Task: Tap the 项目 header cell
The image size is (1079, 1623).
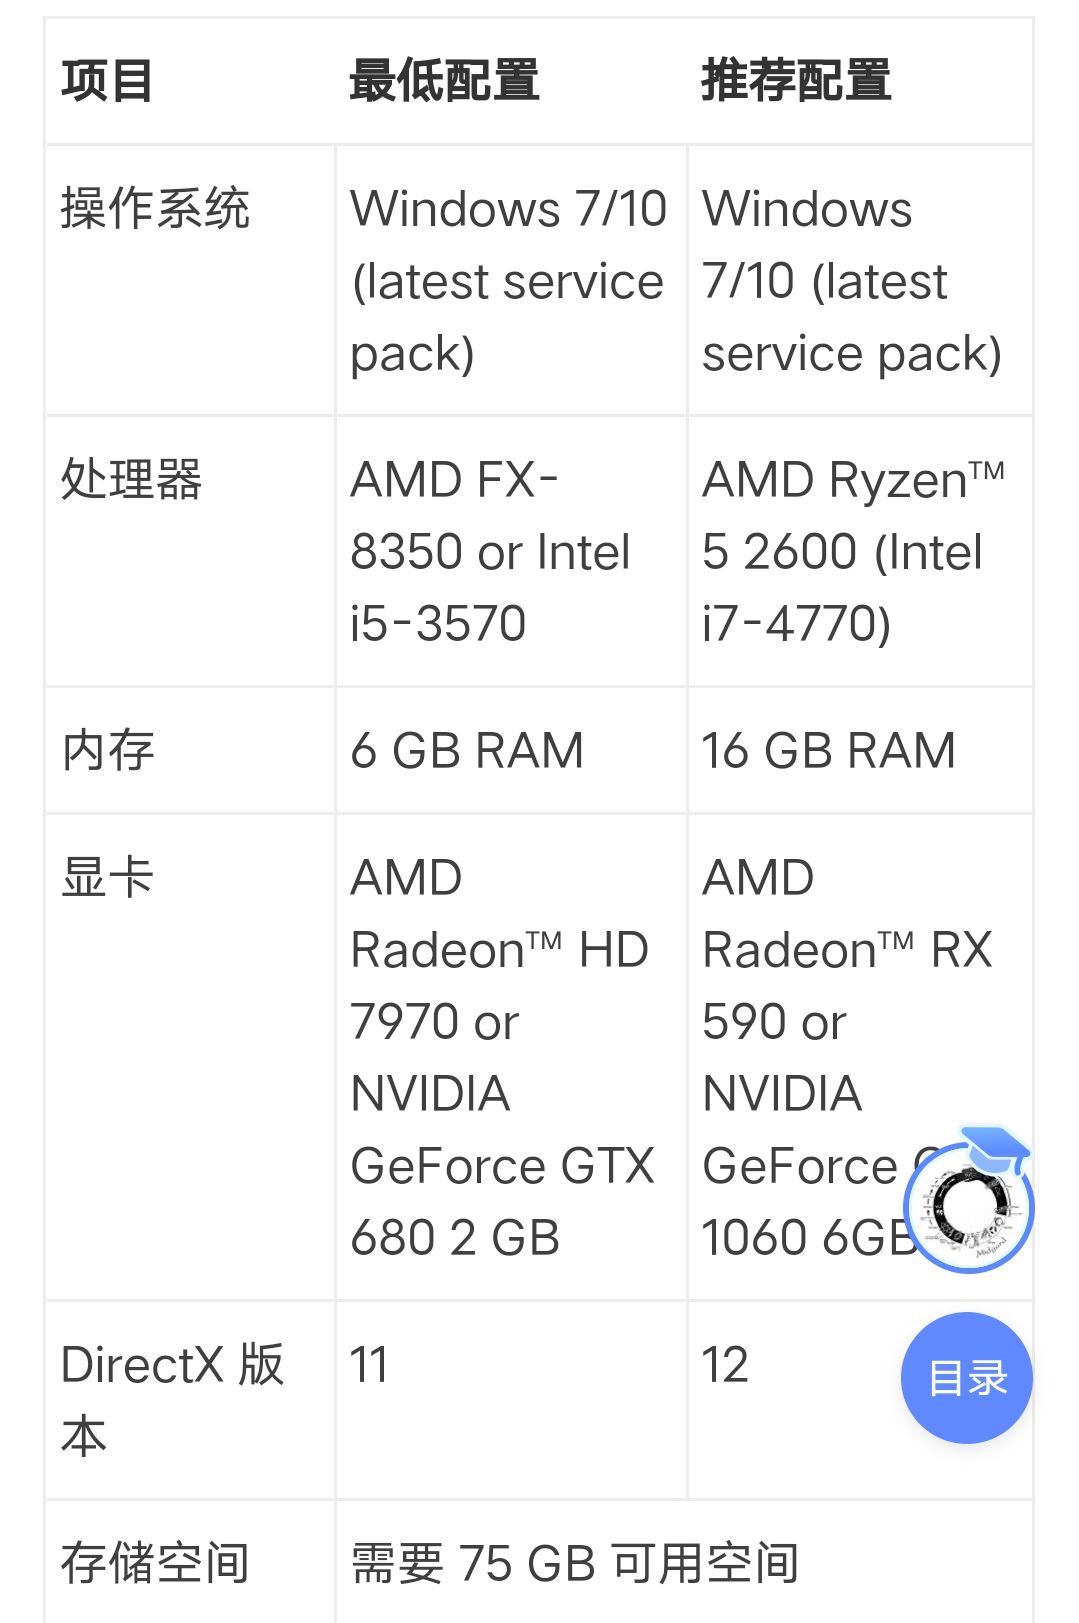Action: pyautogui.click(x=107, y=81)
